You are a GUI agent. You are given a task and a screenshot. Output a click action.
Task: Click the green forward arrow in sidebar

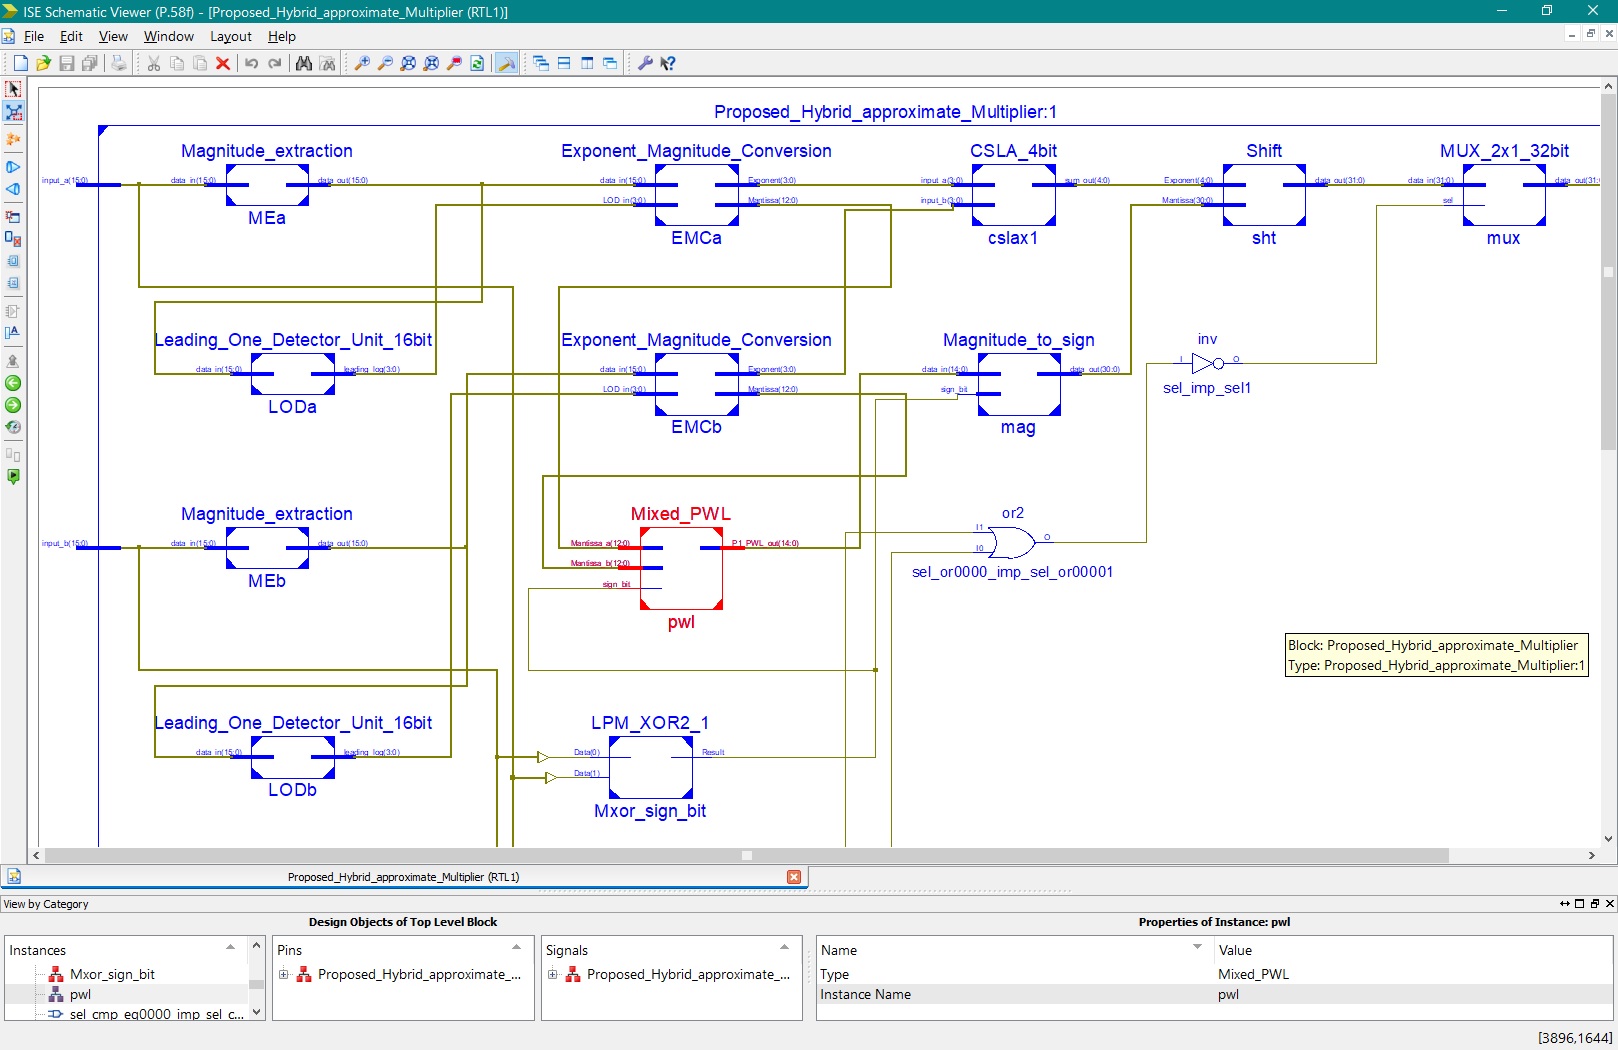click(x=13, y=405)
